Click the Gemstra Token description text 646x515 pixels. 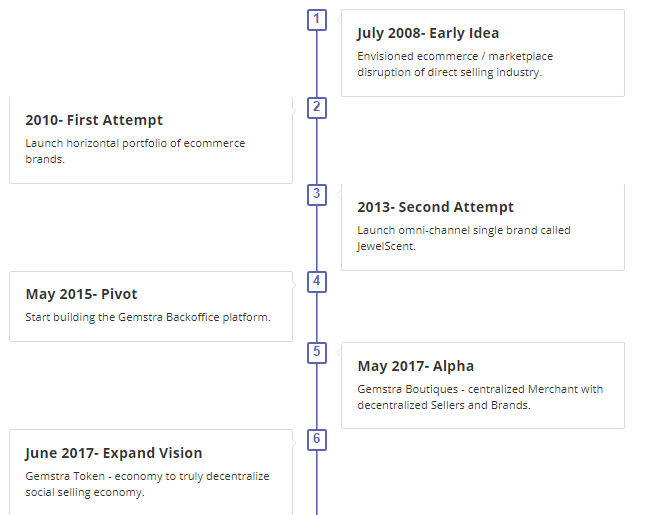coord(147,484)
